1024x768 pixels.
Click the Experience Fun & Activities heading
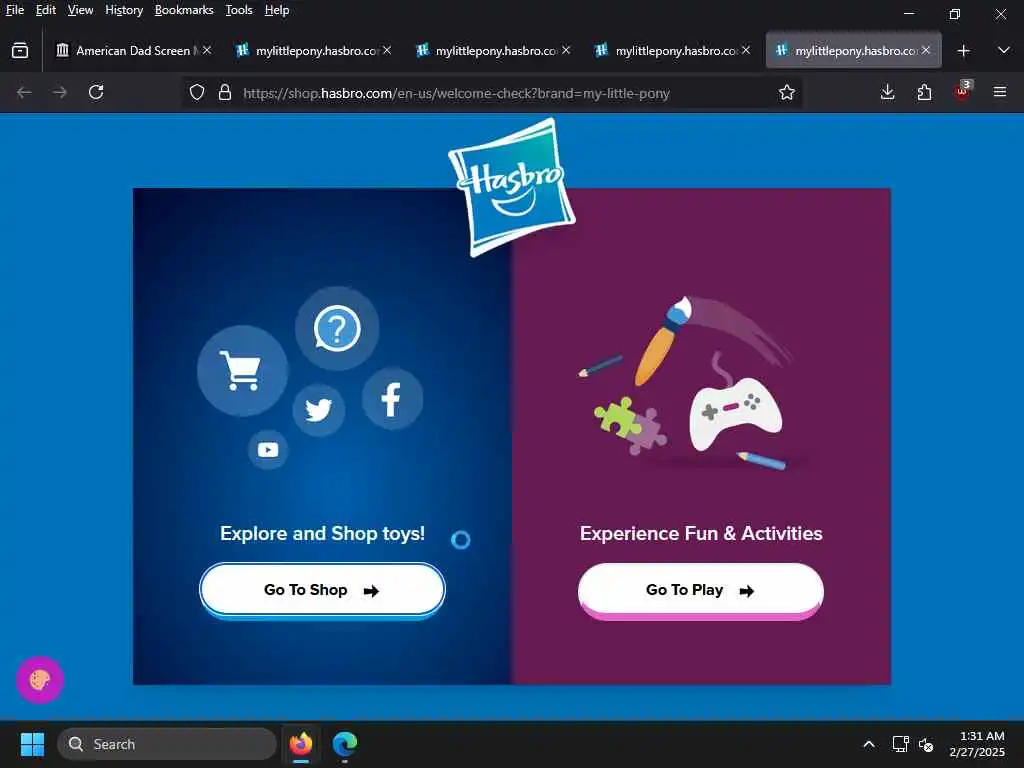(x=701, y=534)
